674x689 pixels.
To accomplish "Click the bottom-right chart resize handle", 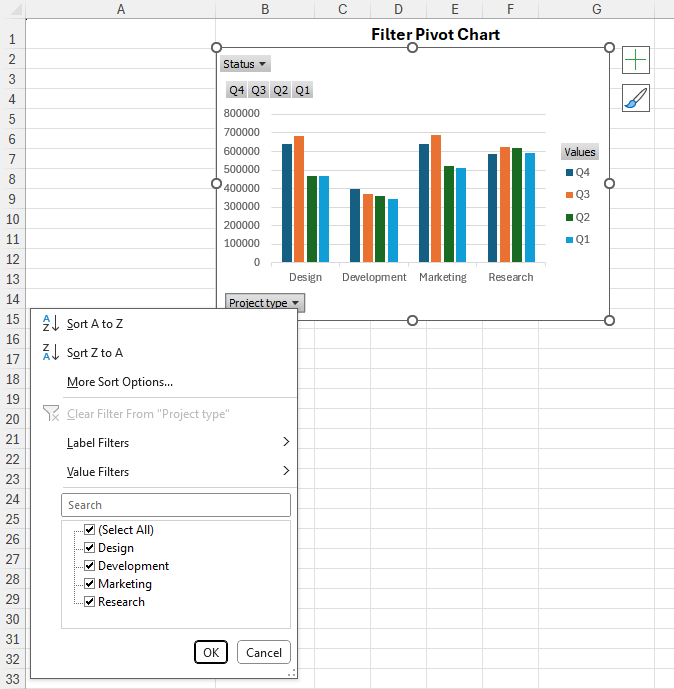I will (x=609, y=320).
